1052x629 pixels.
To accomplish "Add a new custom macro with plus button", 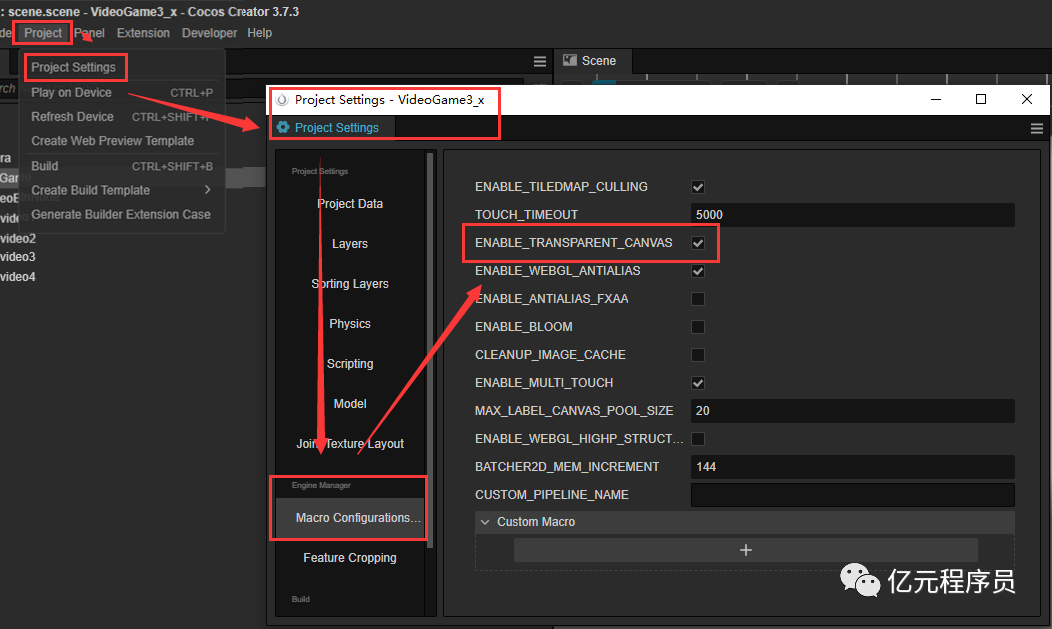I will (x=745, y=550).
